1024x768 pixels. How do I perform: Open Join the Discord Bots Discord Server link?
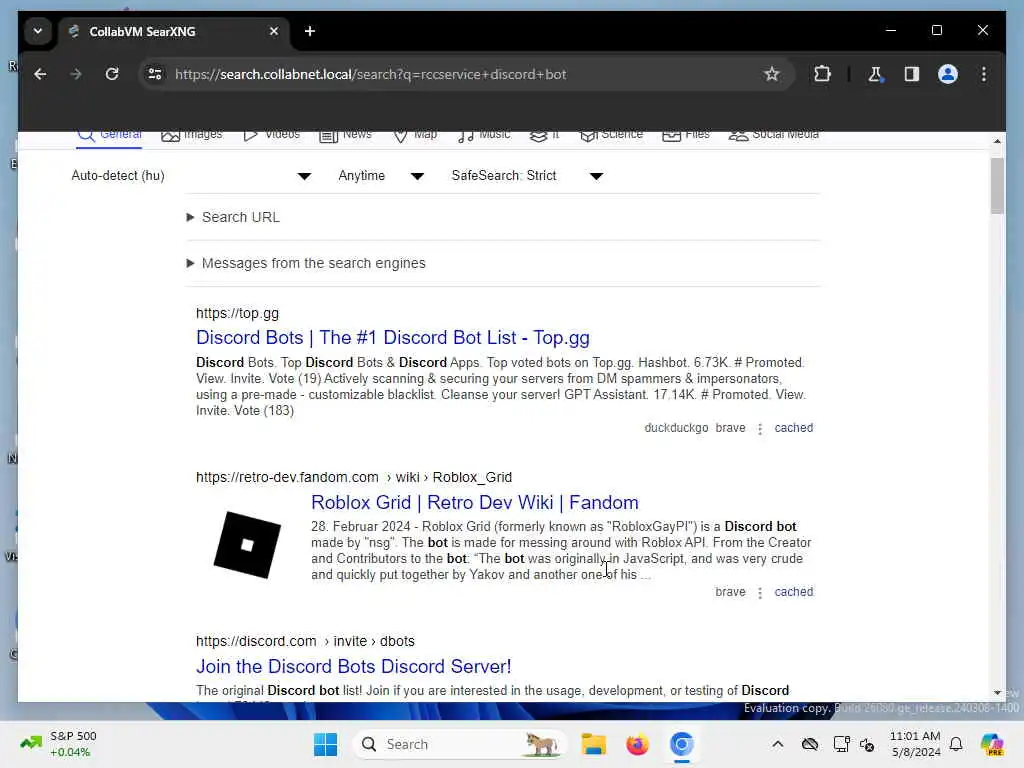point(353,666)
